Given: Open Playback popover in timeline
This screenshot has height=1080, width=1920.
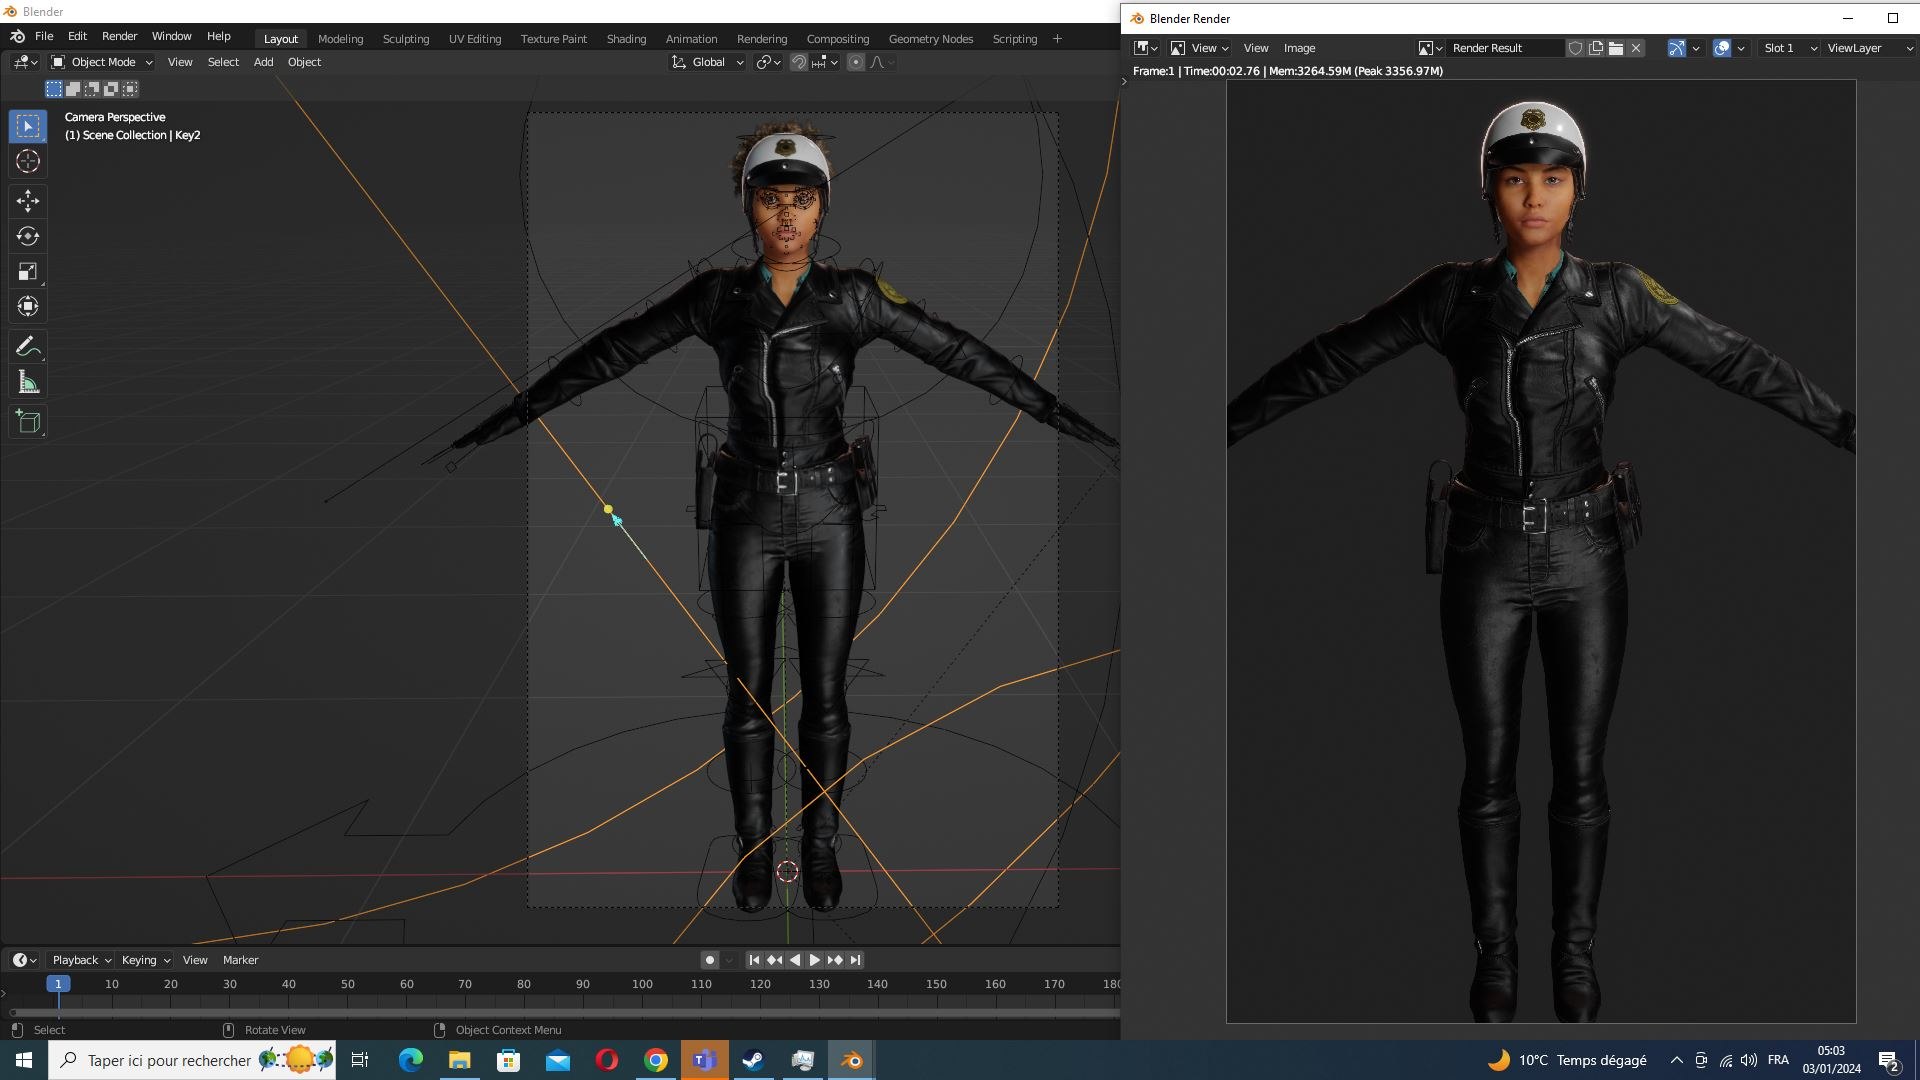Looking at the screenshot, I should (81, 960).
